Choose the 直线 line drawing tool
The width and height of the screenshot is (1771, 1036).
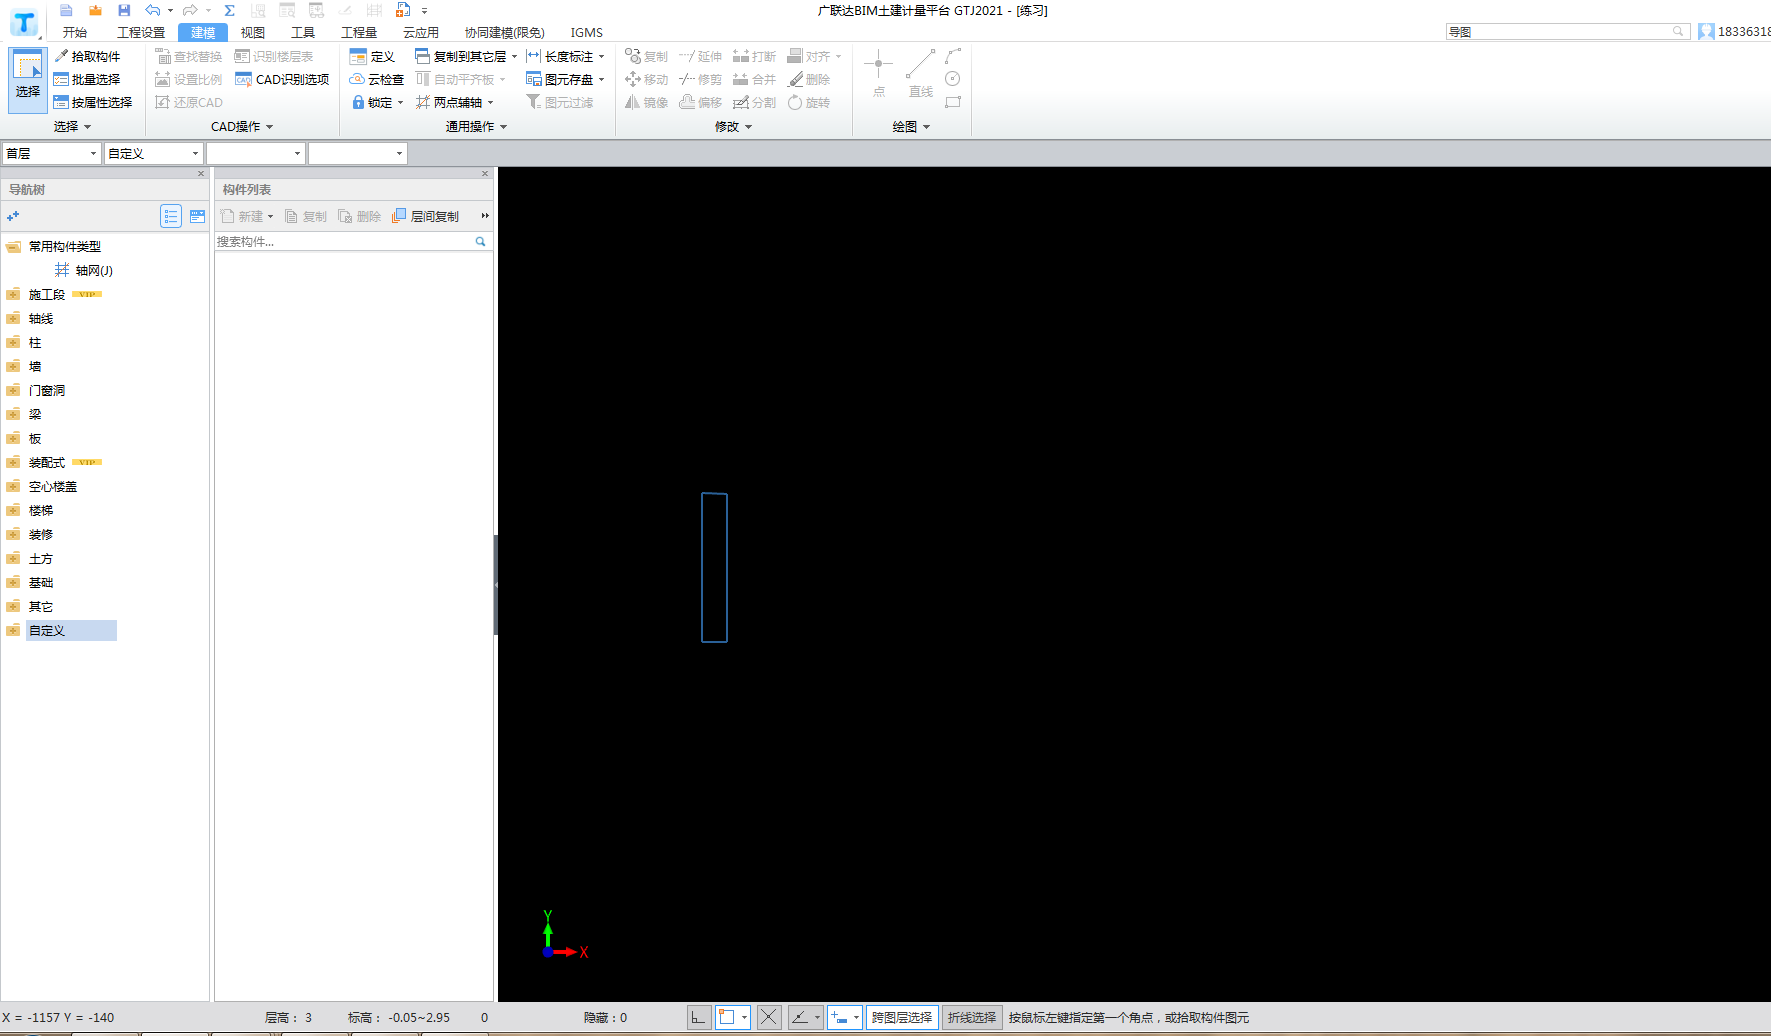pyautogui.click(x=920, y=74)
